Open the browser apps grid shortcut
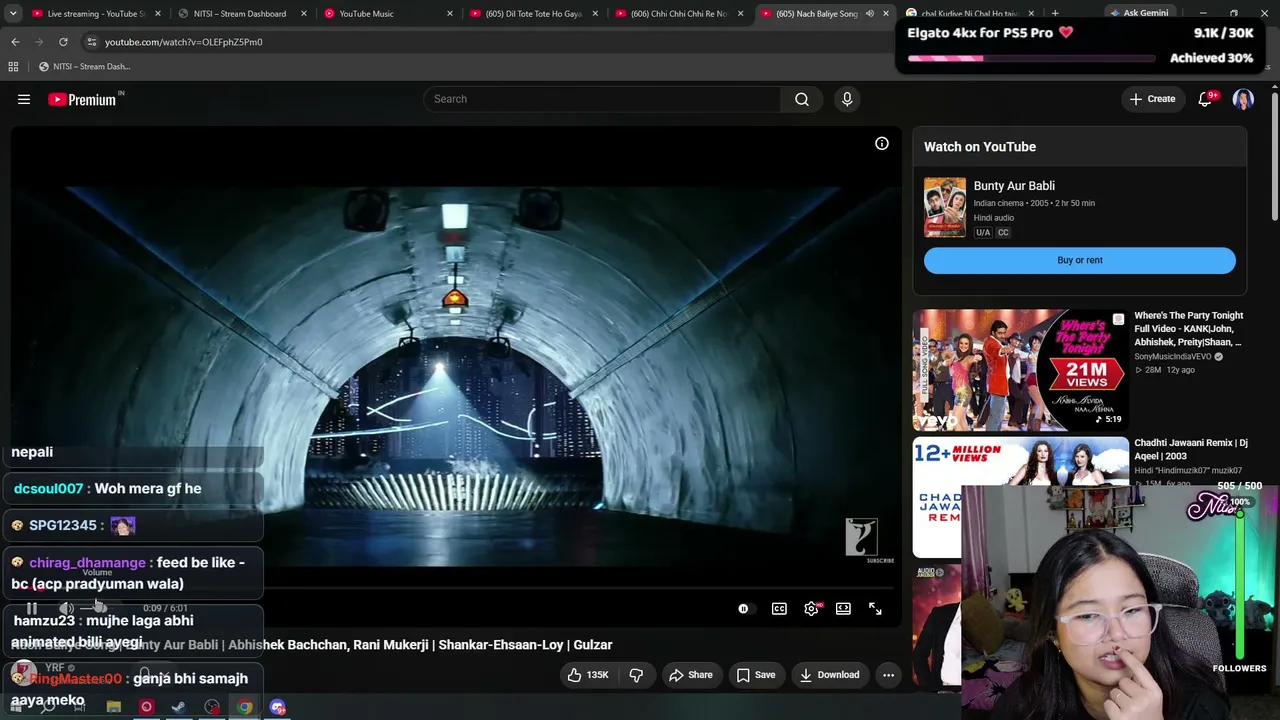The height and width of the screenshot is (720, 1280). (13, 67)
